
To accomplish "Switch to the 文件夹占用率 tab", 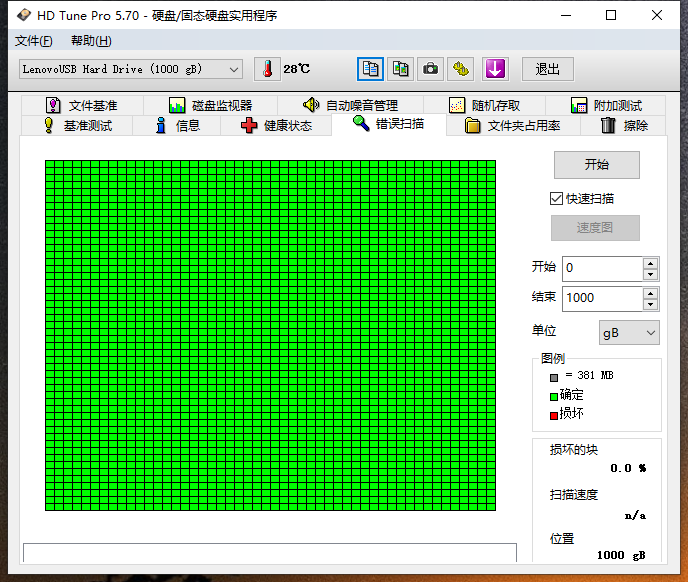I will point(513,126).
